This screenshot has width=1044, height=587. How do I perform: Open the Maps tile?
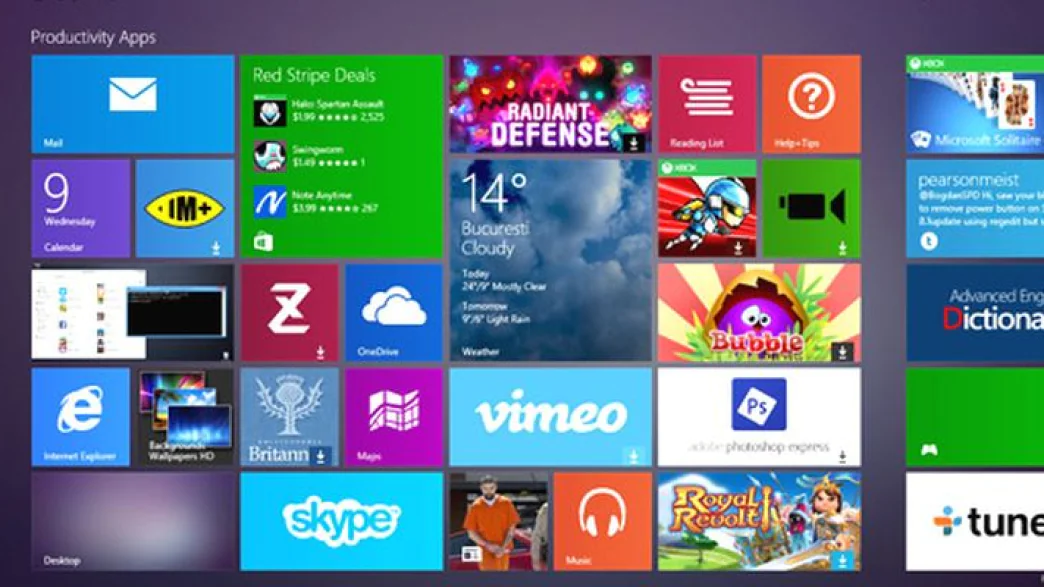click(x=393, y=417)
